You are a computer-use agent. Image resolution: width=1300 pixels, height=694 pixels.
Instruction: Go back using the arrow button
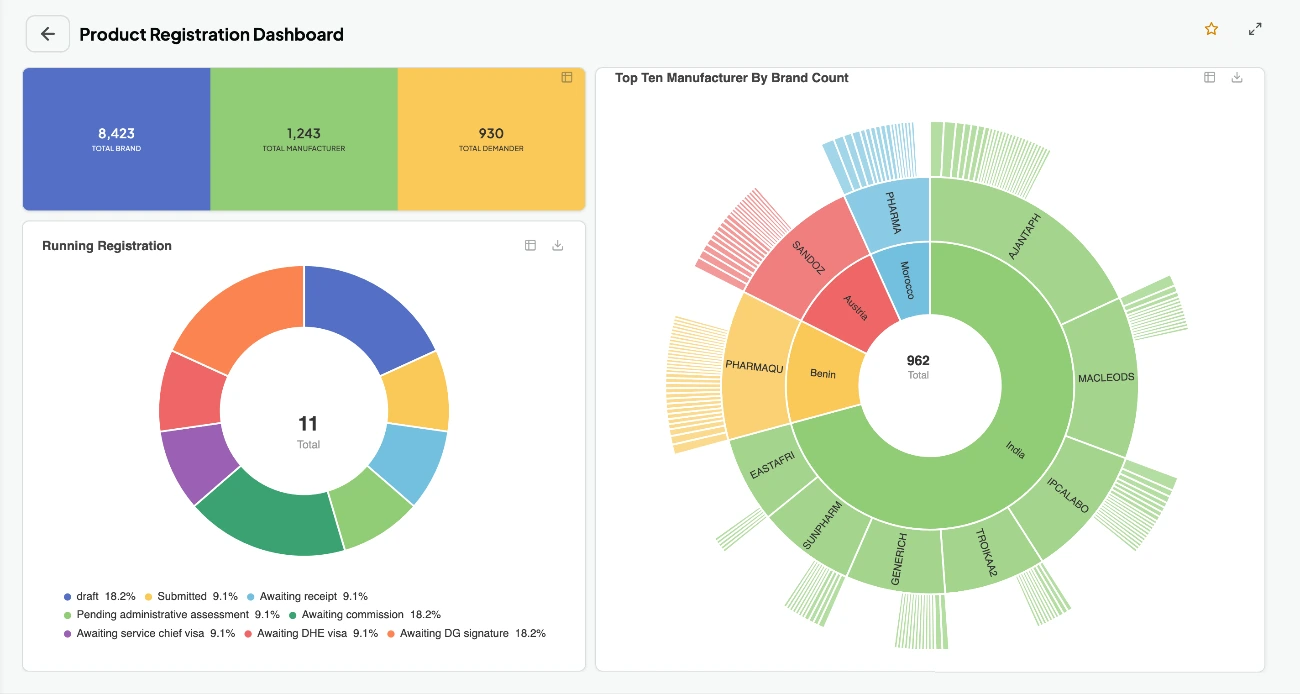coord(47,34)
